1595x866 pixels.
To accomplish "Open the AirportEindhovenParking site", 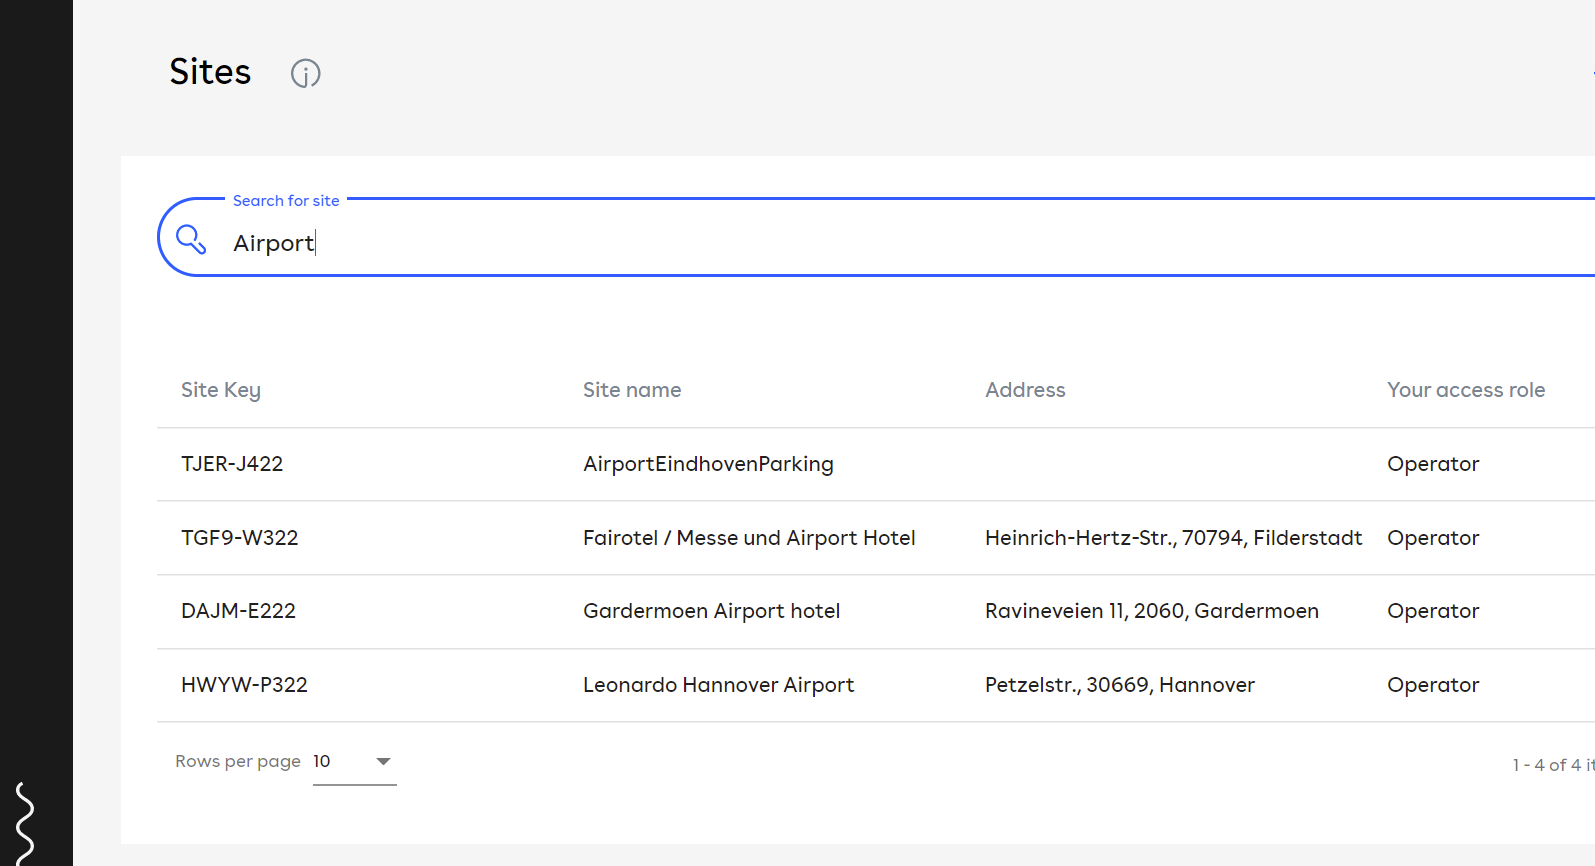I will 708,464.
